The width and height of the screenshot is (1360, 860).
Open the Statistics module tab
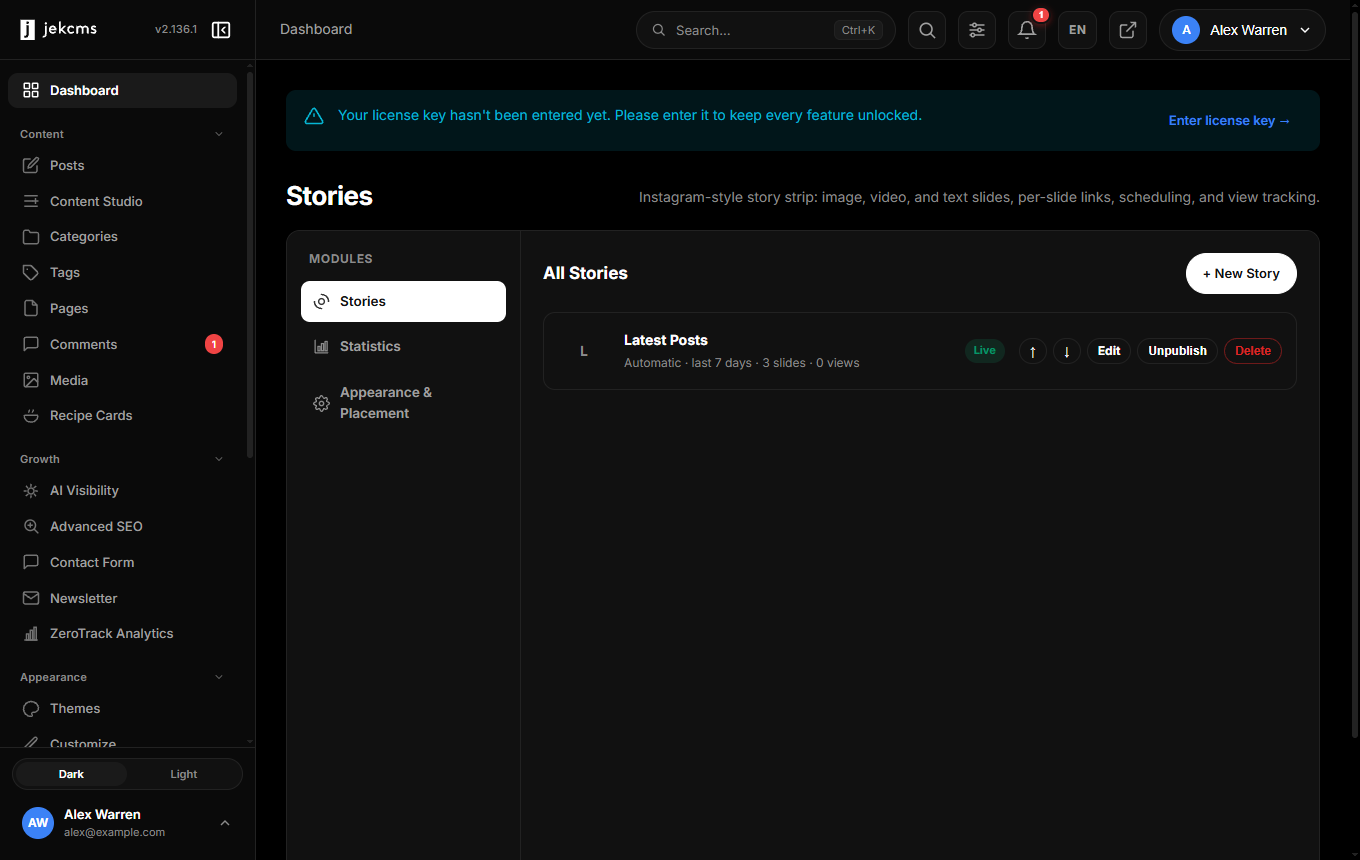403,346
